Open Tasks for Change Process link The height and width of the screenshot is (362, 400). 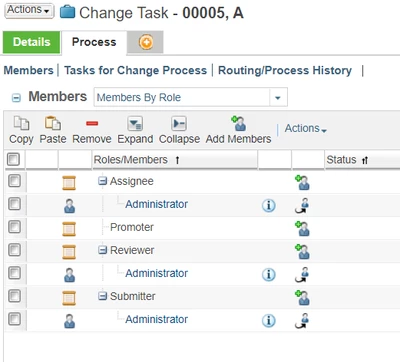[135, 70]
